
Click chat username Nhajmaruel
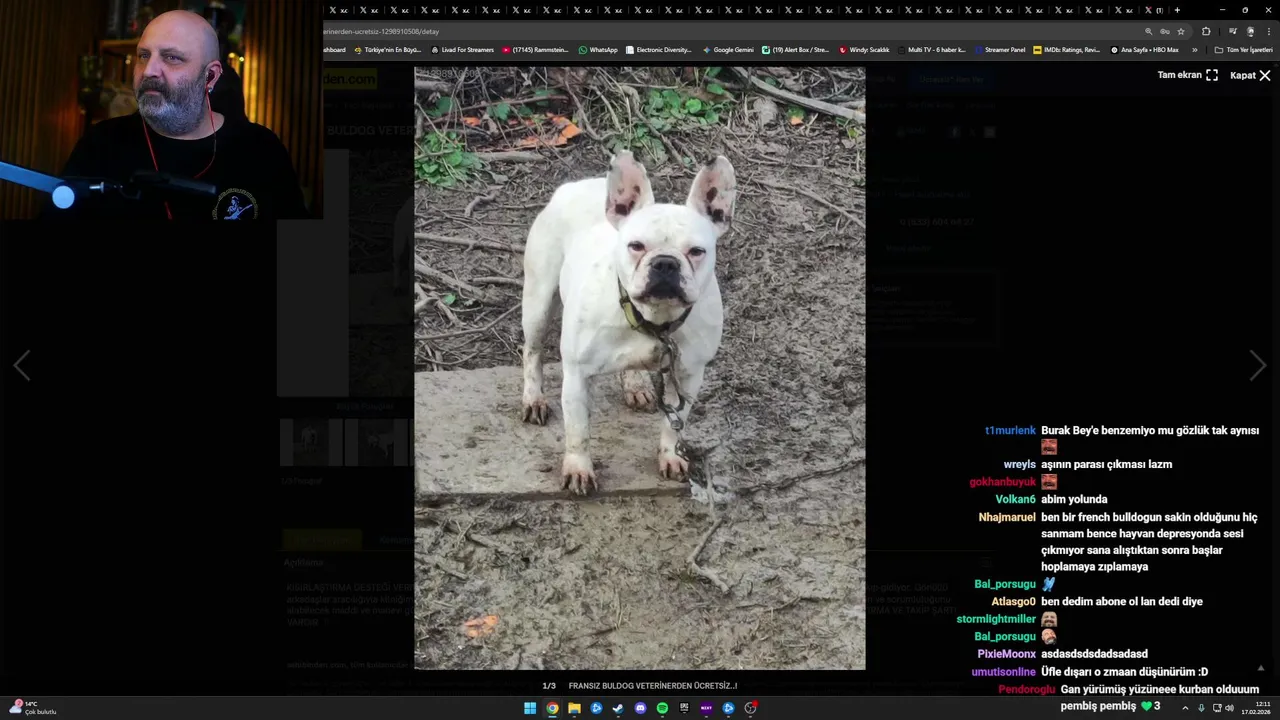(x=1007, y=517)
